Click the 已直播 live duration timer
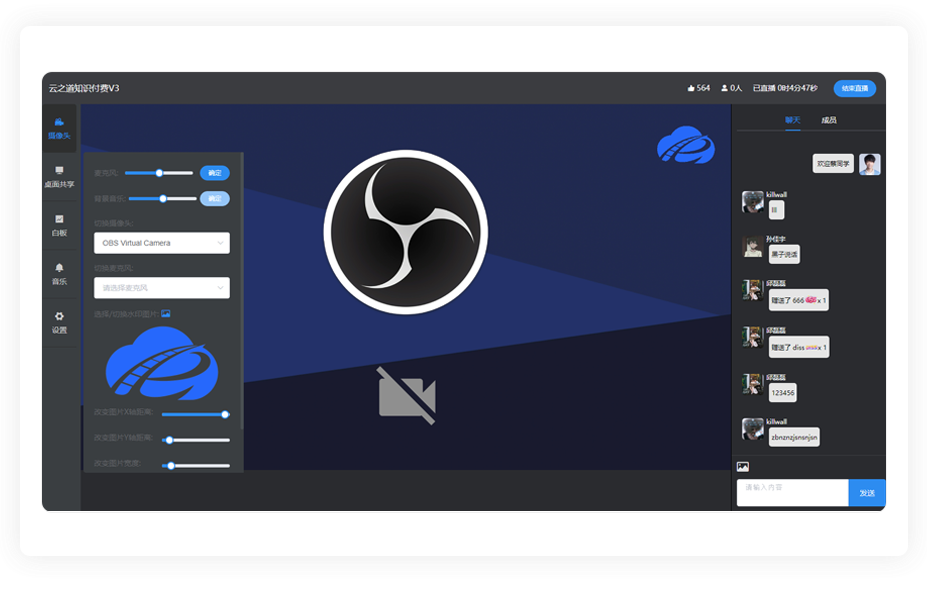Screen dimensions: 927x589 (785, 88)
